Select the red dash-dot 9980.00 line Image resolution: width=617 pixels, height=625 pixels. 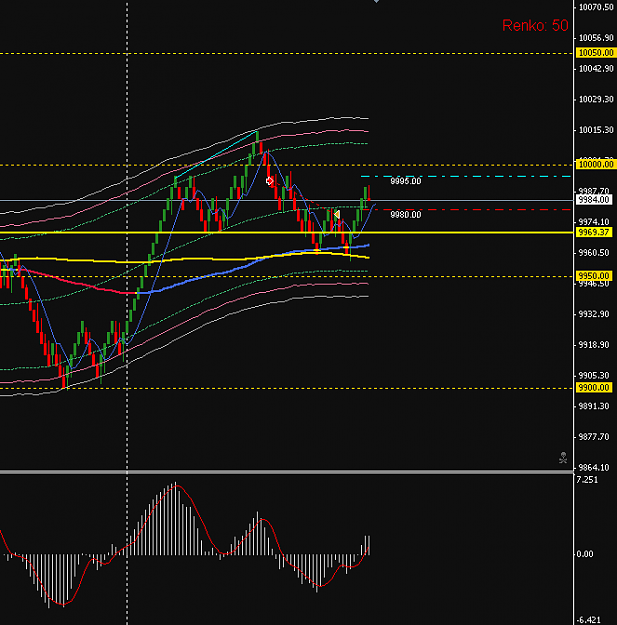coord(466,210)
